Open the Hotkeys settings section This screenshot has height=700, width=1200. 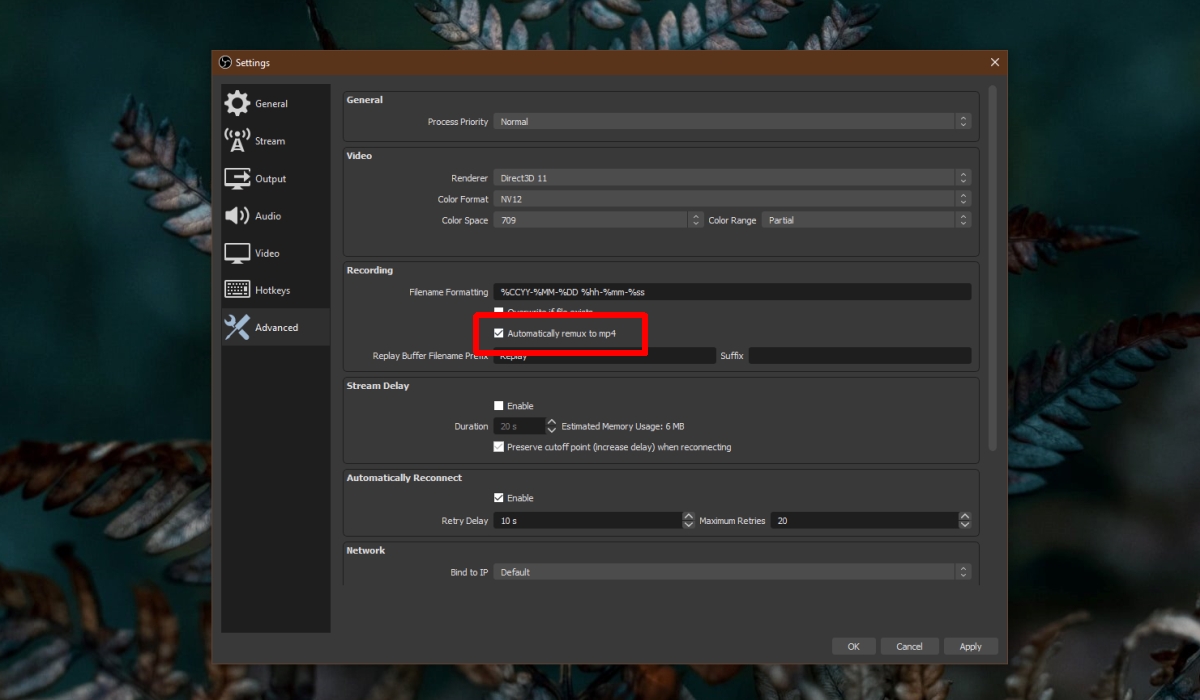click(276, 290)
